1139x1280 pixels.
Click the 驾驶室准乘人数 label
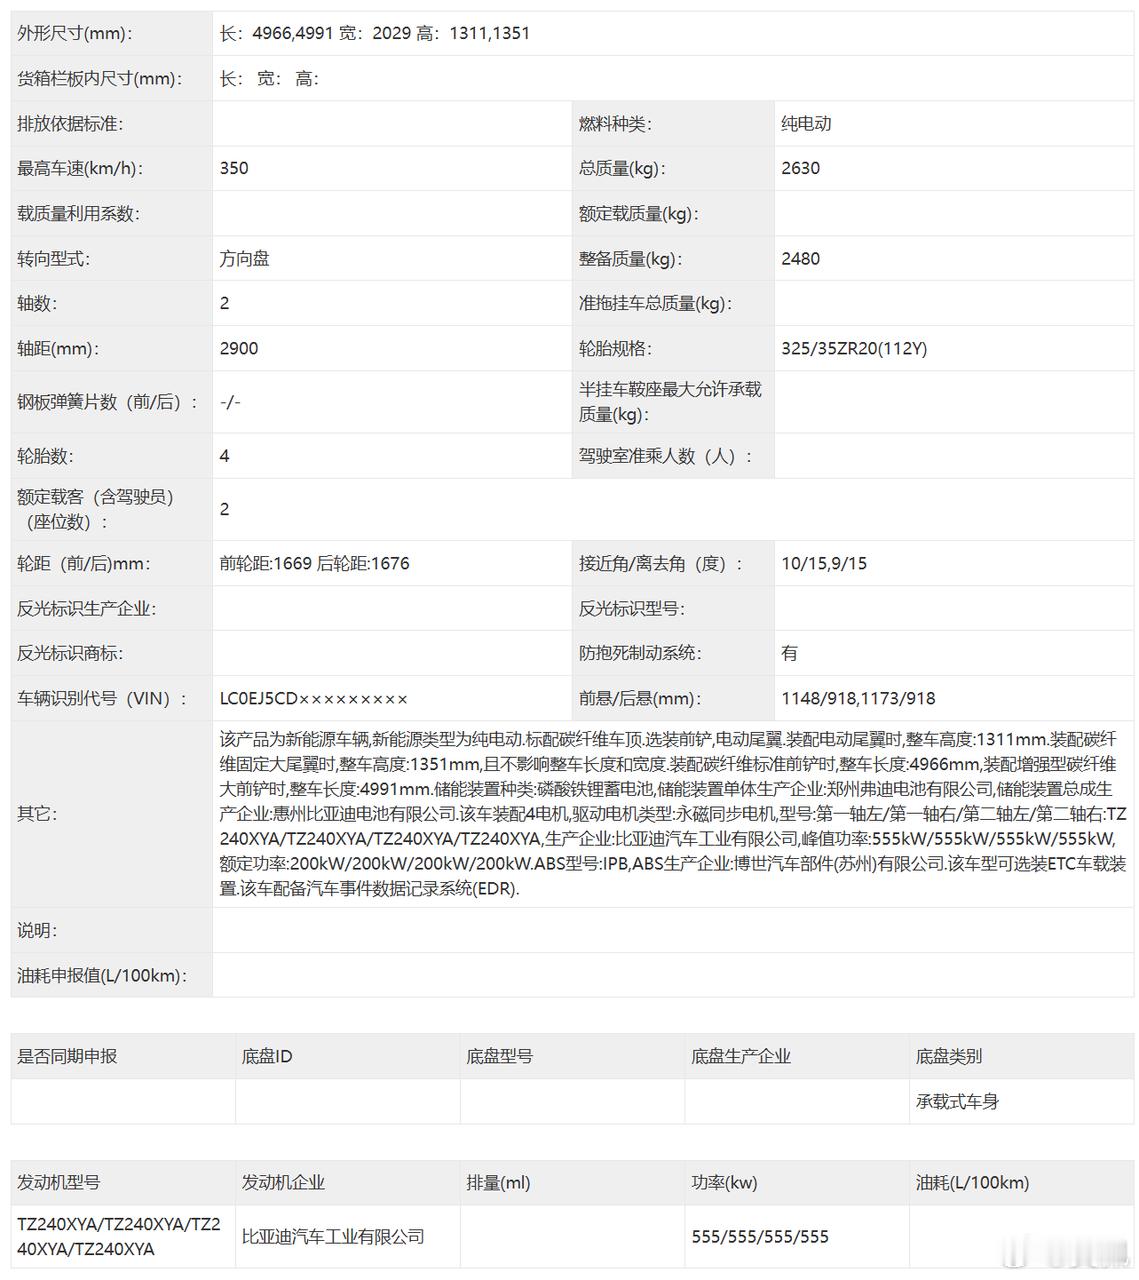pyautogui.click(x=666, y=456)
